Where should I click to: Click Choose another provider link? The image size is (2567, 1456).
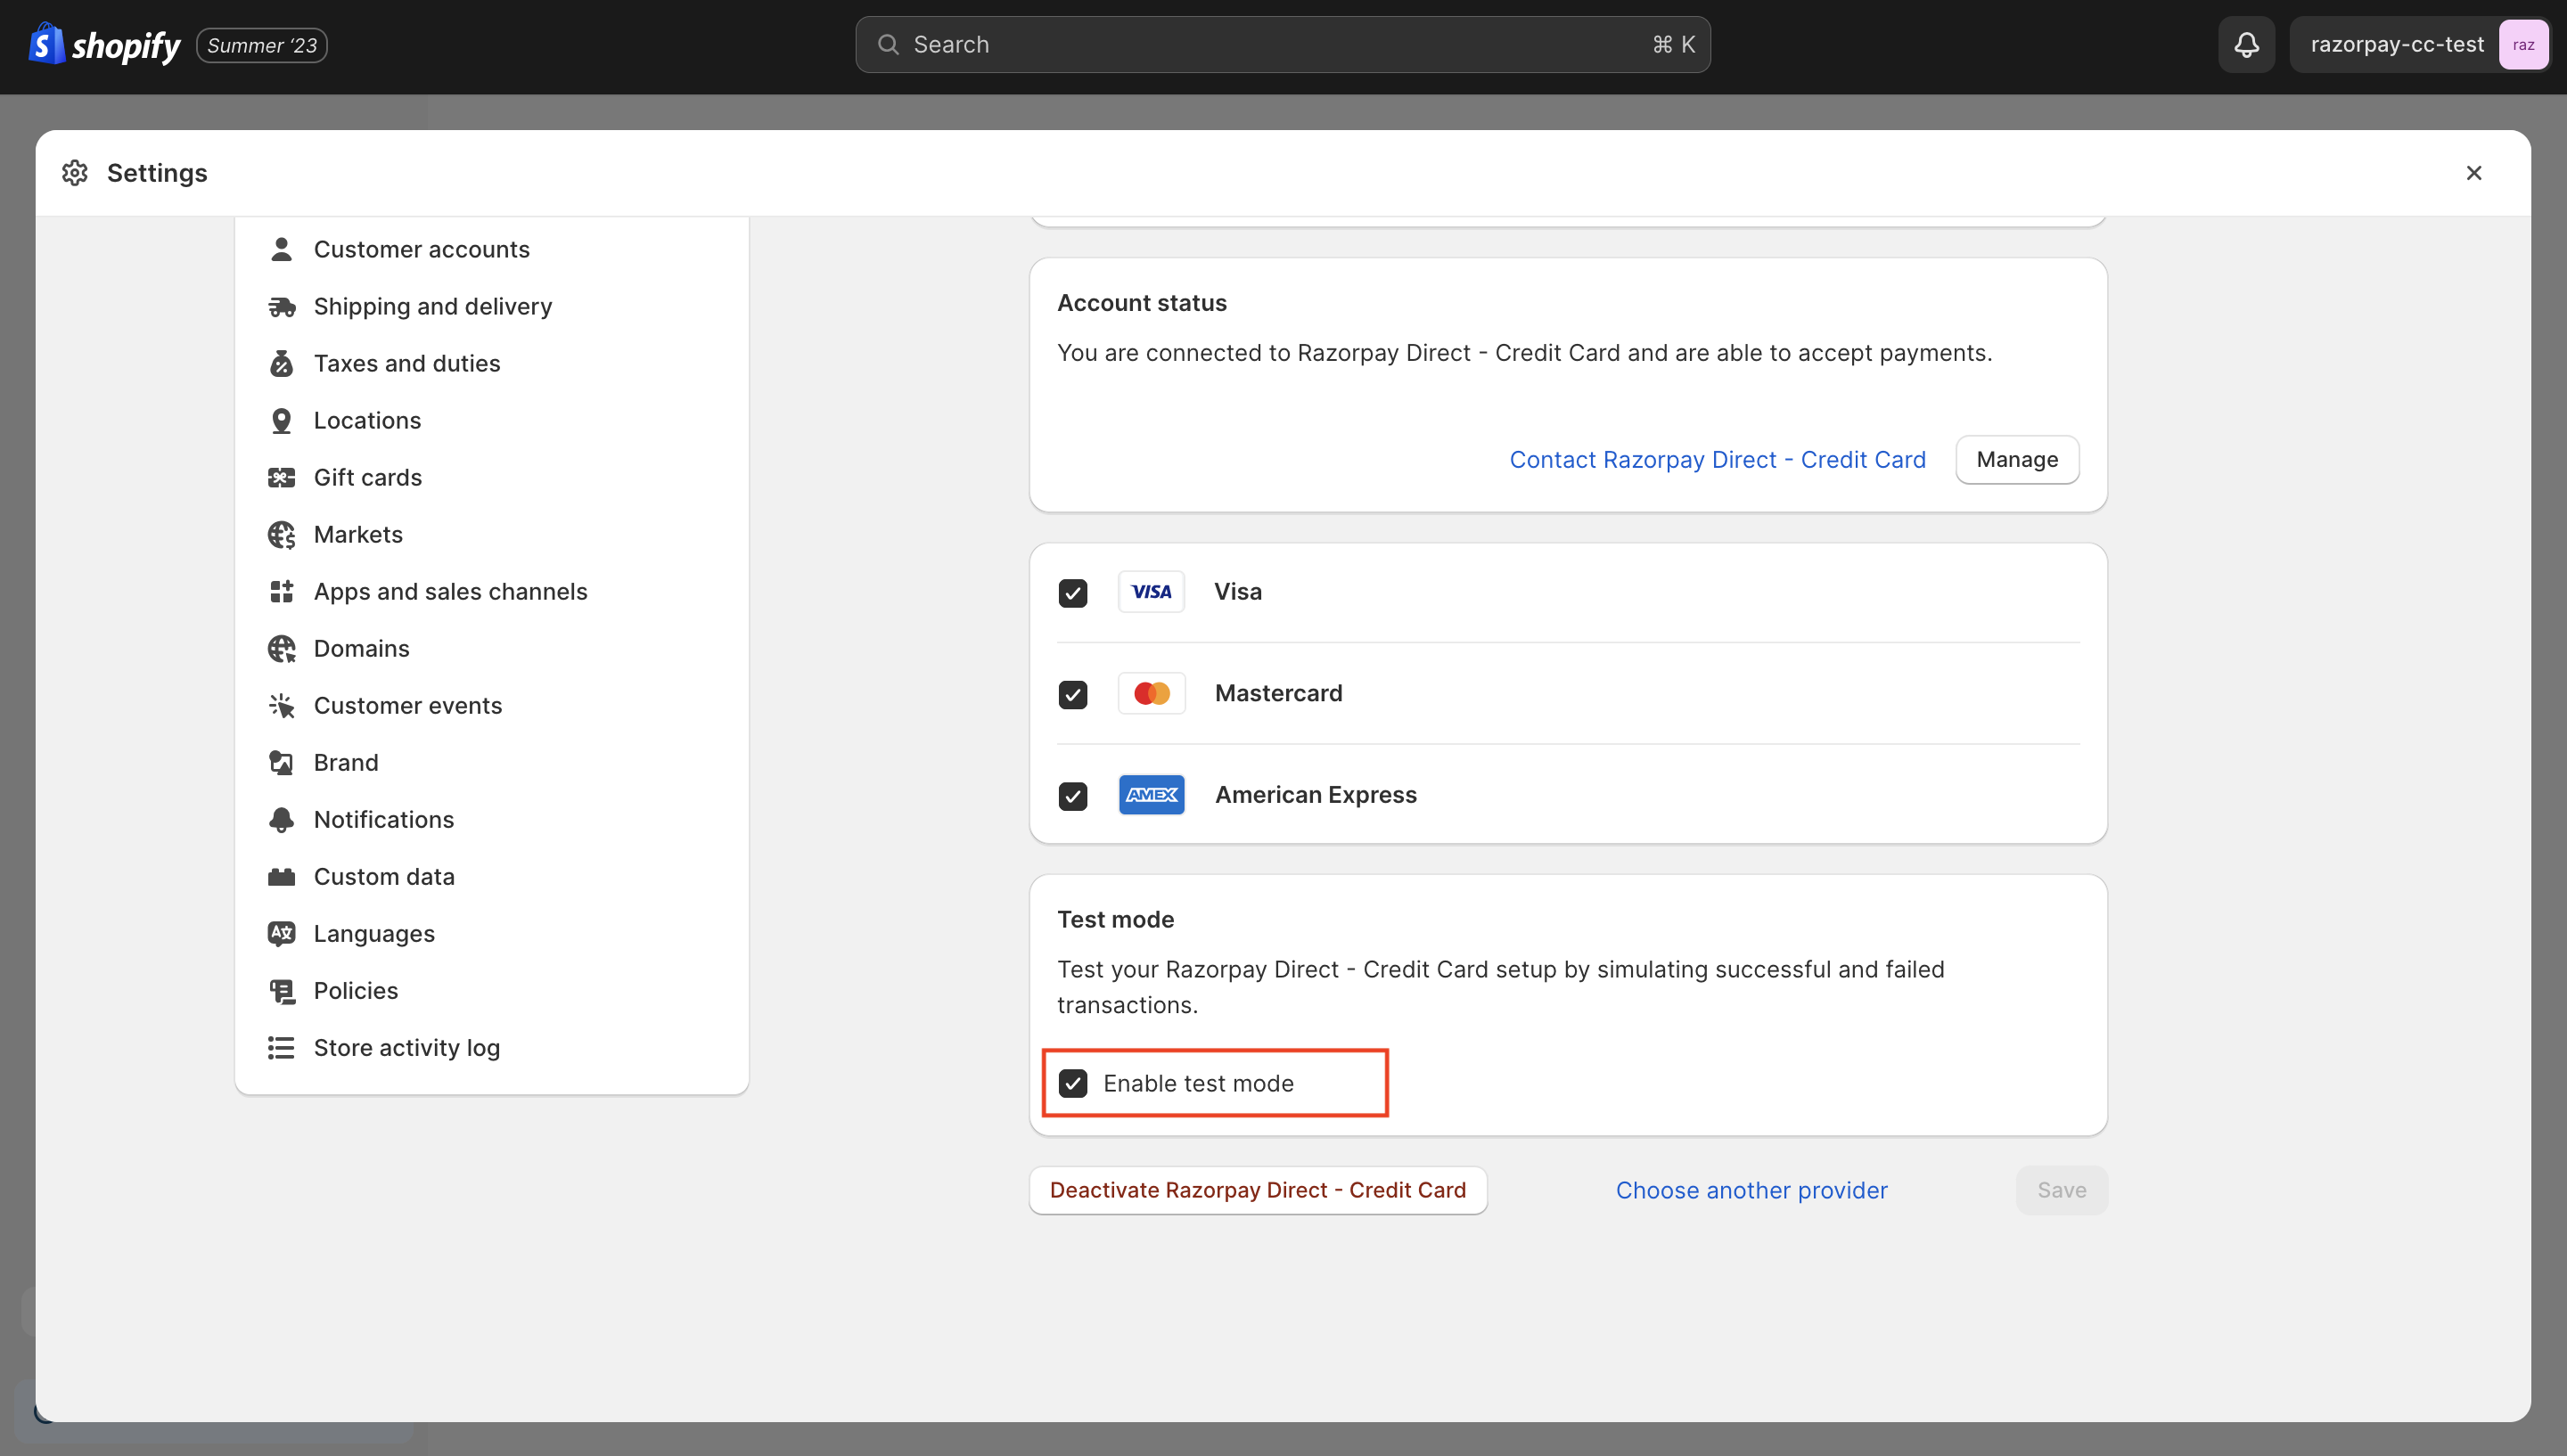coord(1751,1190)
